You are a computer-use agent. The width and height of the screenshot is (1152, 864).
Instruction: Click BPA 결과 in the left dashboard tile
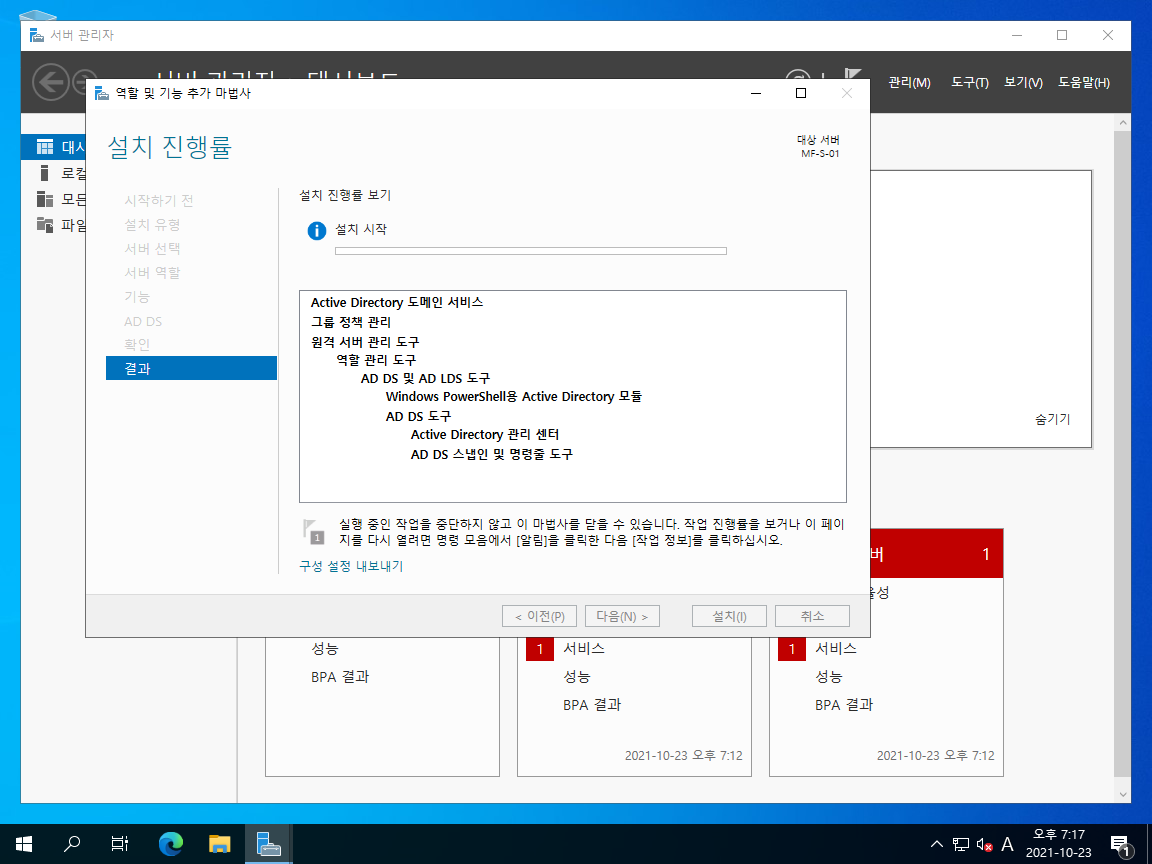(x=340, y=677)
